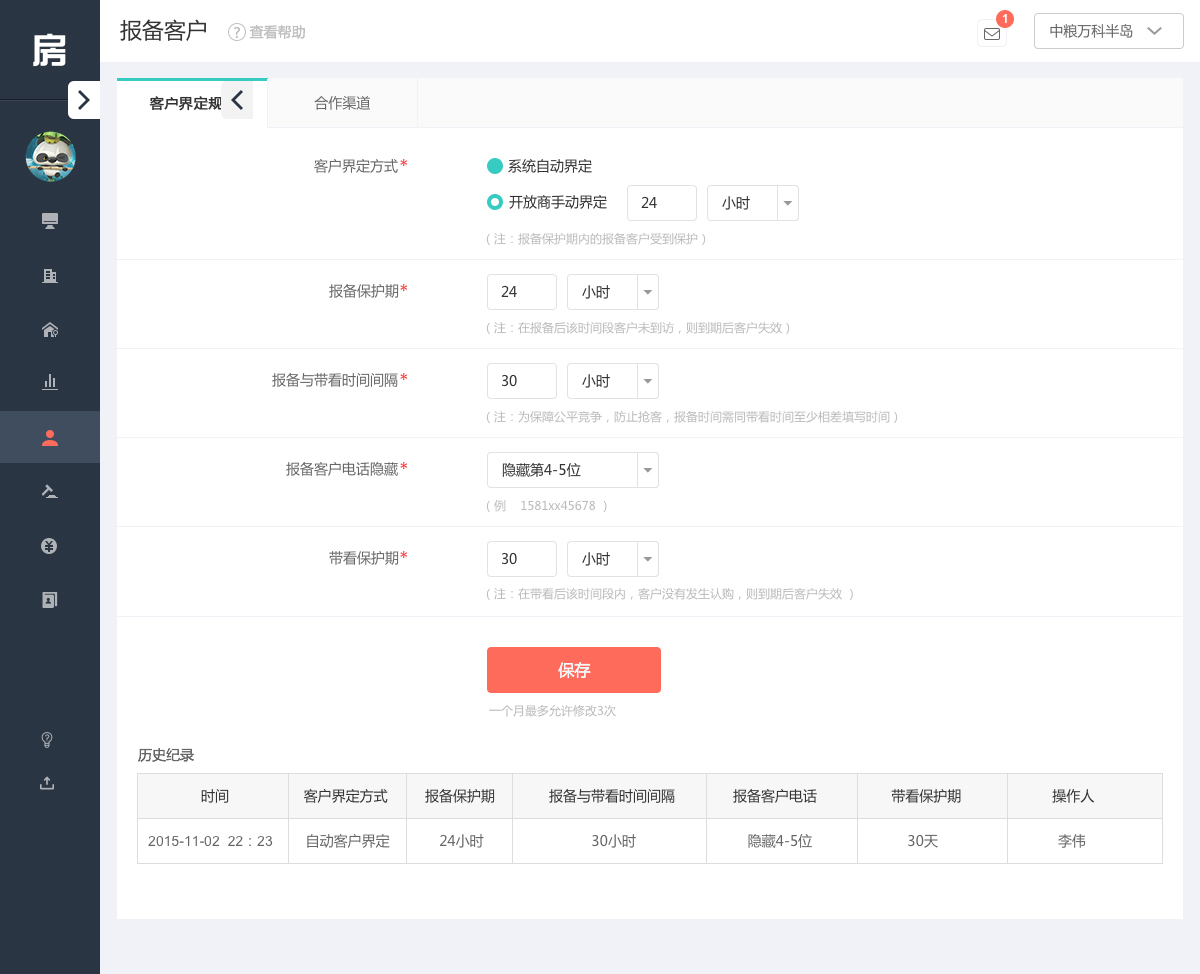
Task: Click the left chevron beside the tabs
Action: tap(237, 100)
